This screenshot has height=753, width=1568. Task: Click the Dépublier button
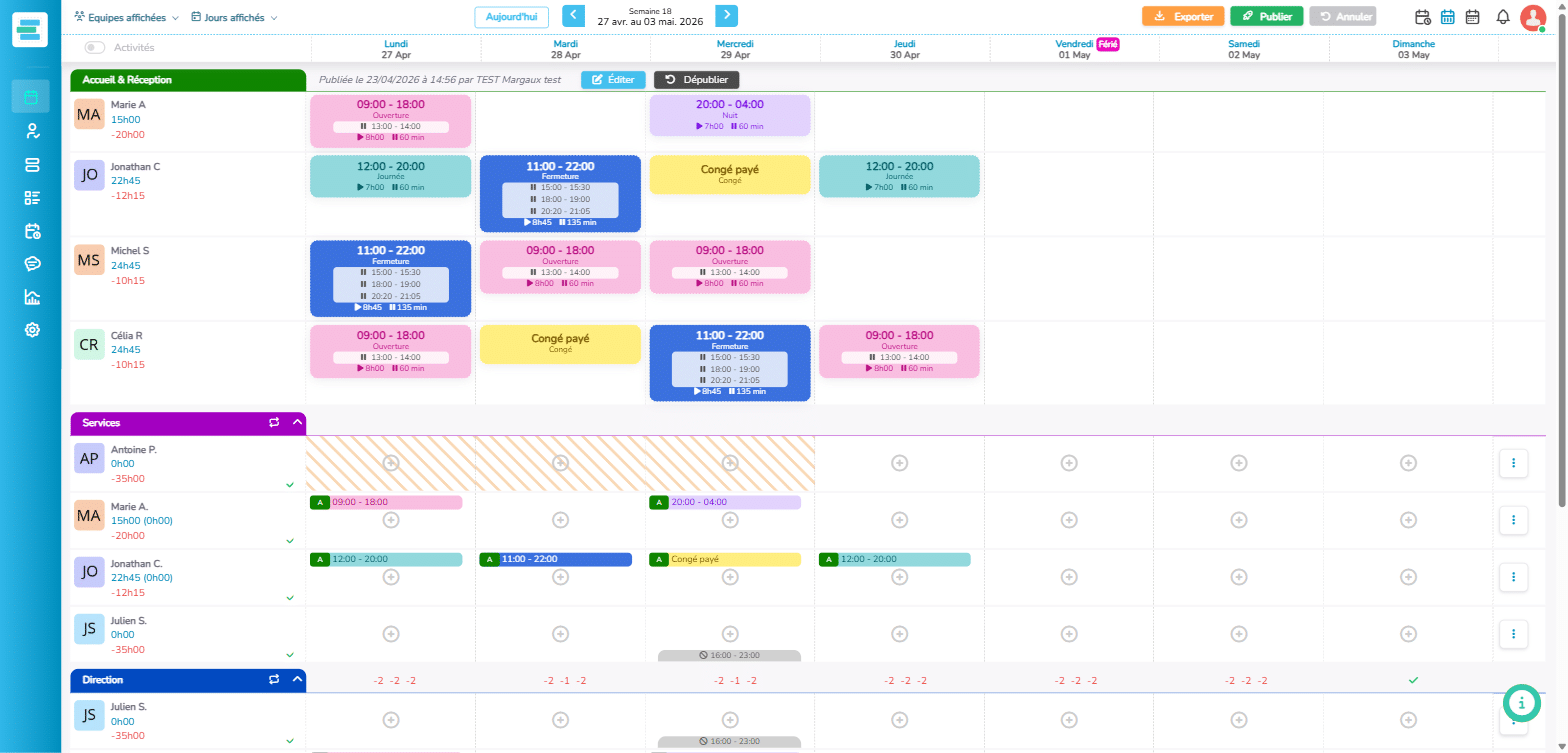pyautogui.click(x=697, y=80)
